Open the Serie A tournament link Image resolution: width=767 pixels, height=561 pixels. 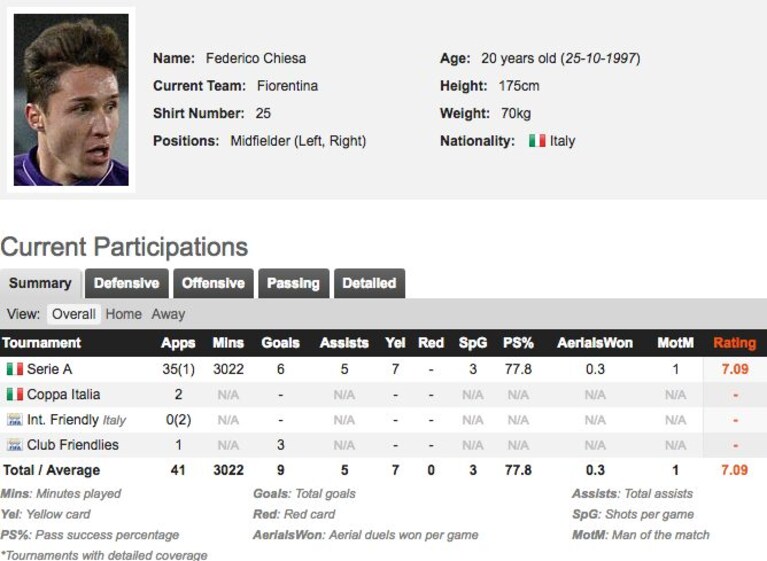tap(49, 369)
